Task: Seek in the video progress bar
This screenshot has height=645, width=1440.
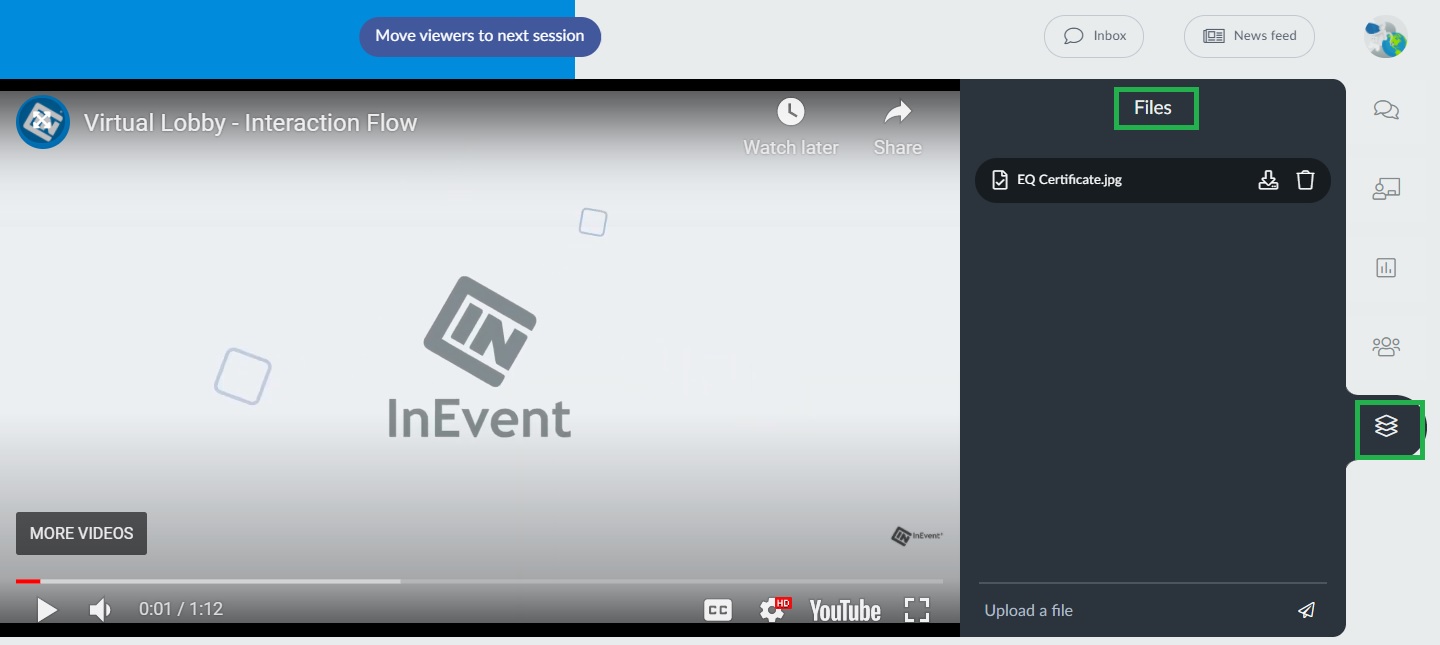Action: tap(479, 581)
